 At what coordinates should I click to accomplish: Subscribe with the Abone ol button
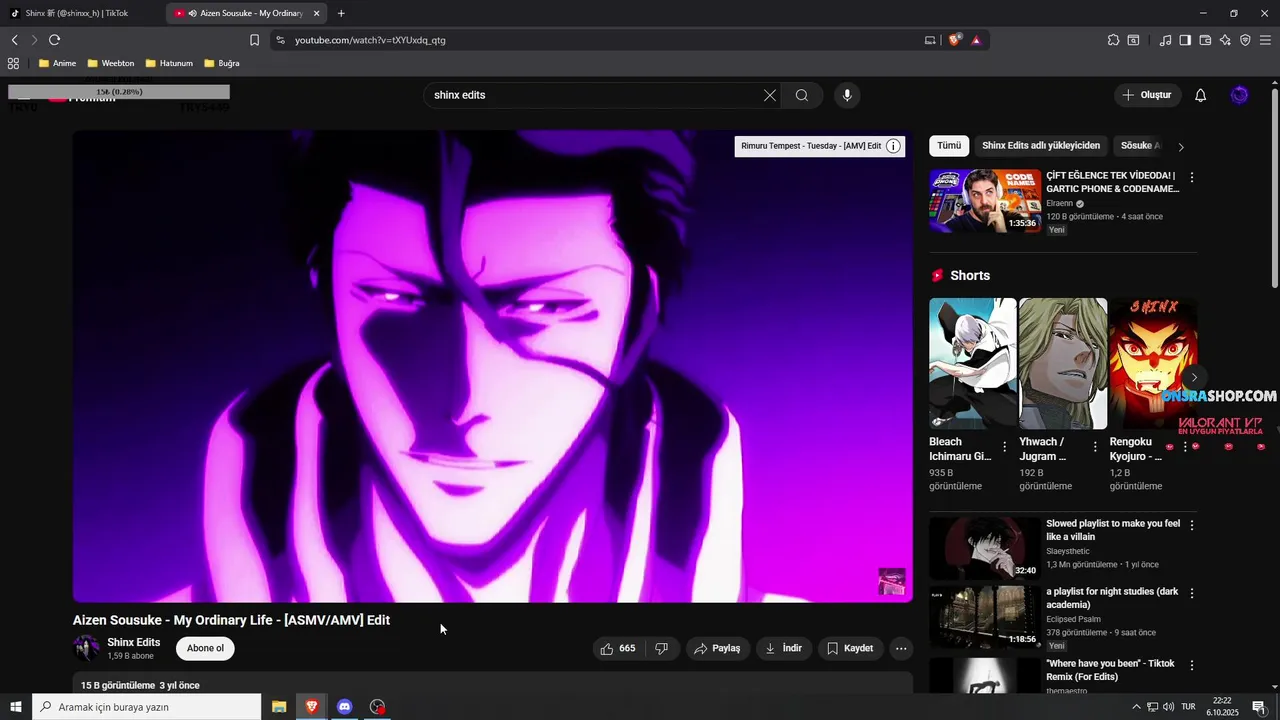[x=205, y=648]
